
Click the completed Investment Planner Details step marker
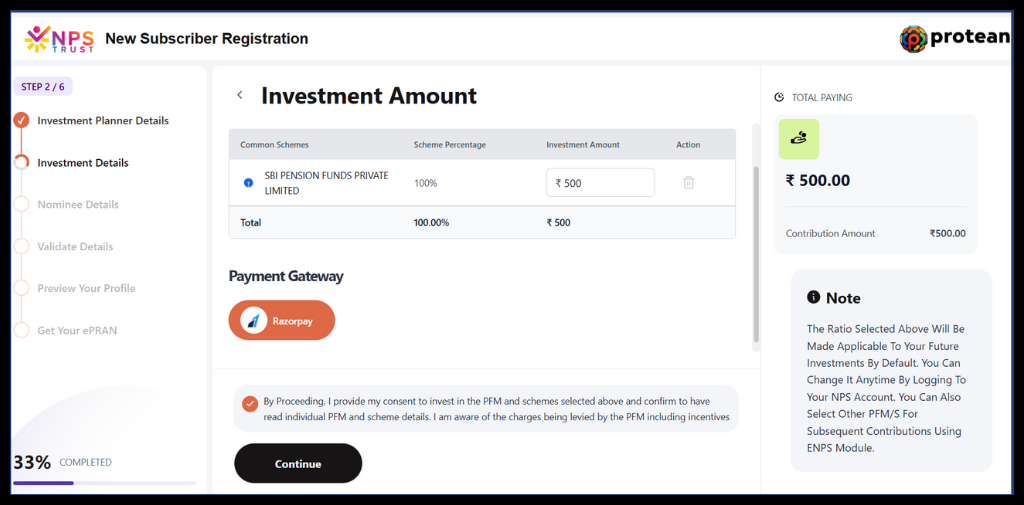tap(21, 121)
